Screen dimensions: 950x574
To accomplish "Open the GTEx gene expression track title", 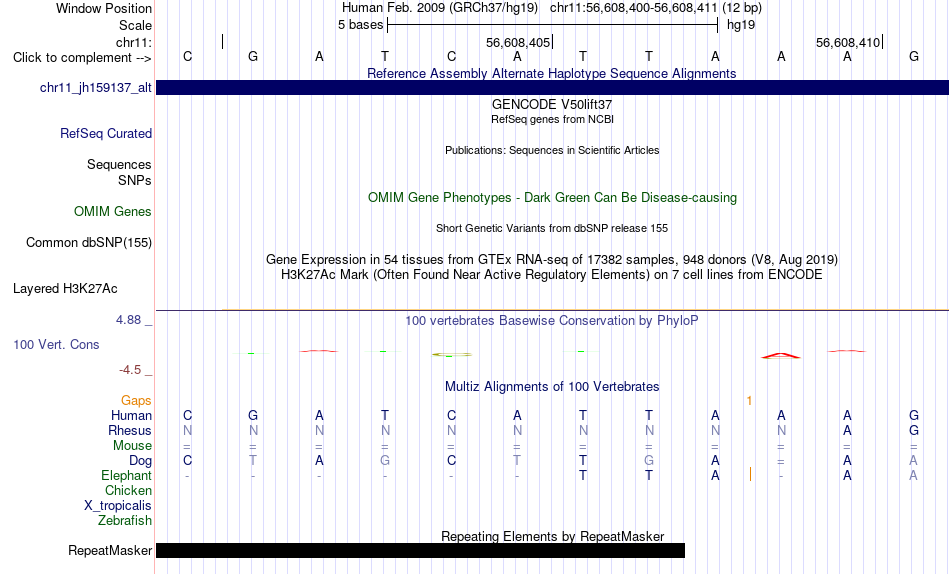I will [552, 259].
